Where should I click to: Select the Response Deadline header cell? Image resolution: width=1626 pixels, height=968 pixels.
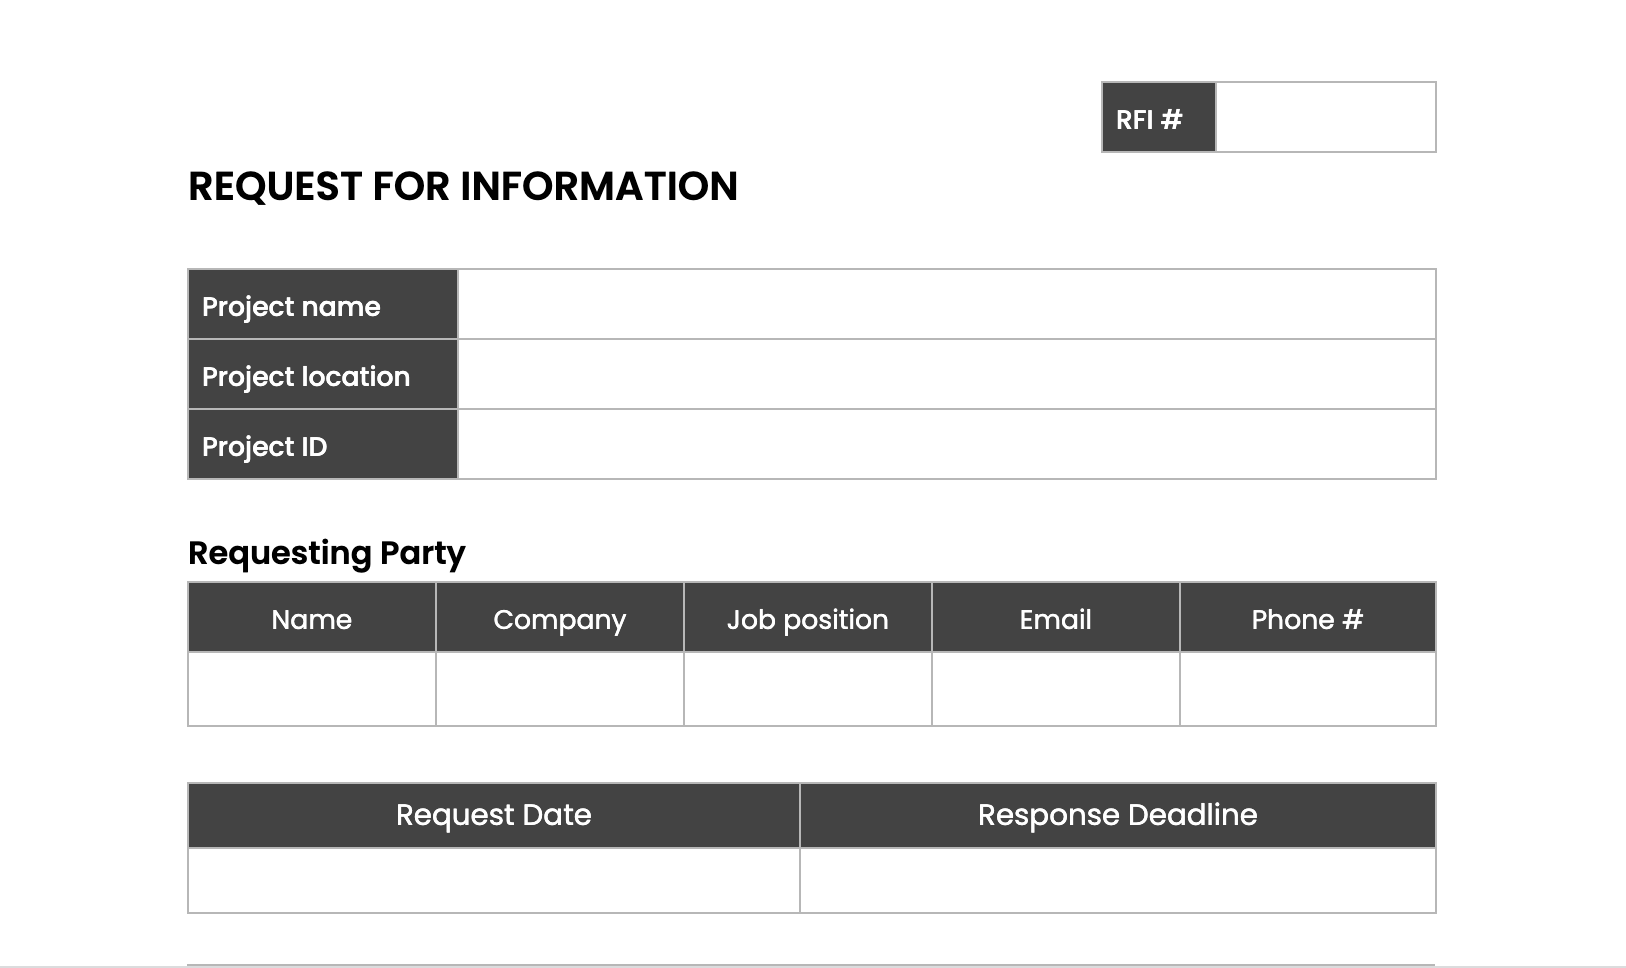[1117, 815]
